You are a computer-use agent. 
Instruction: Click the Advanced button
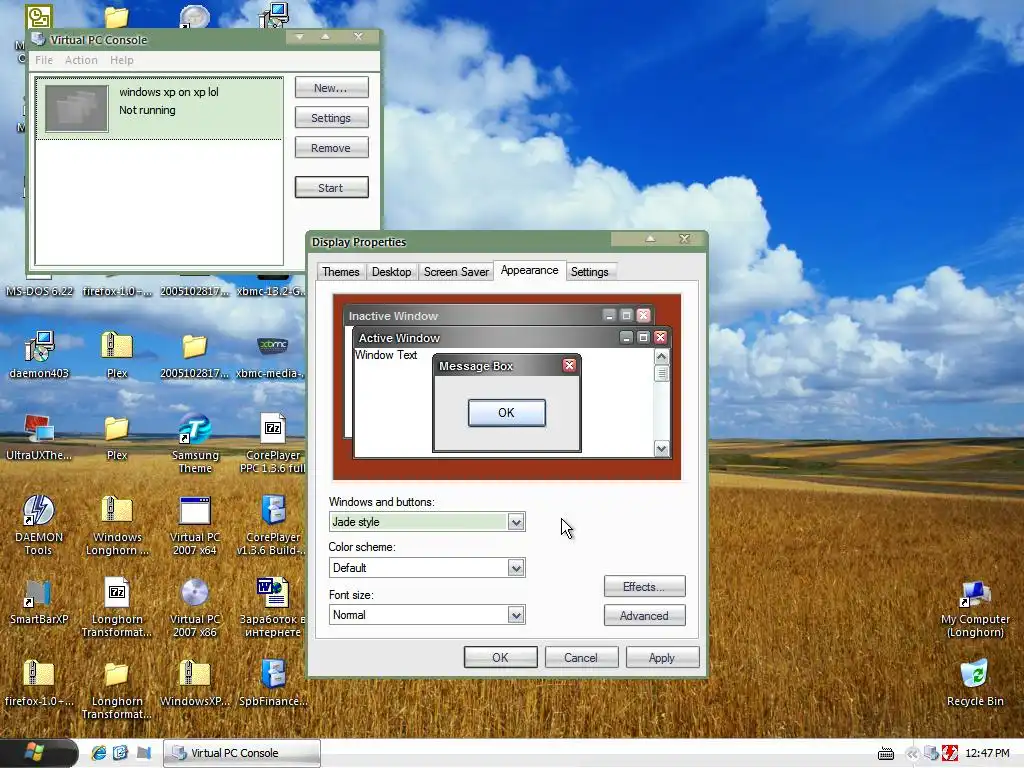[x=644, y=615]
